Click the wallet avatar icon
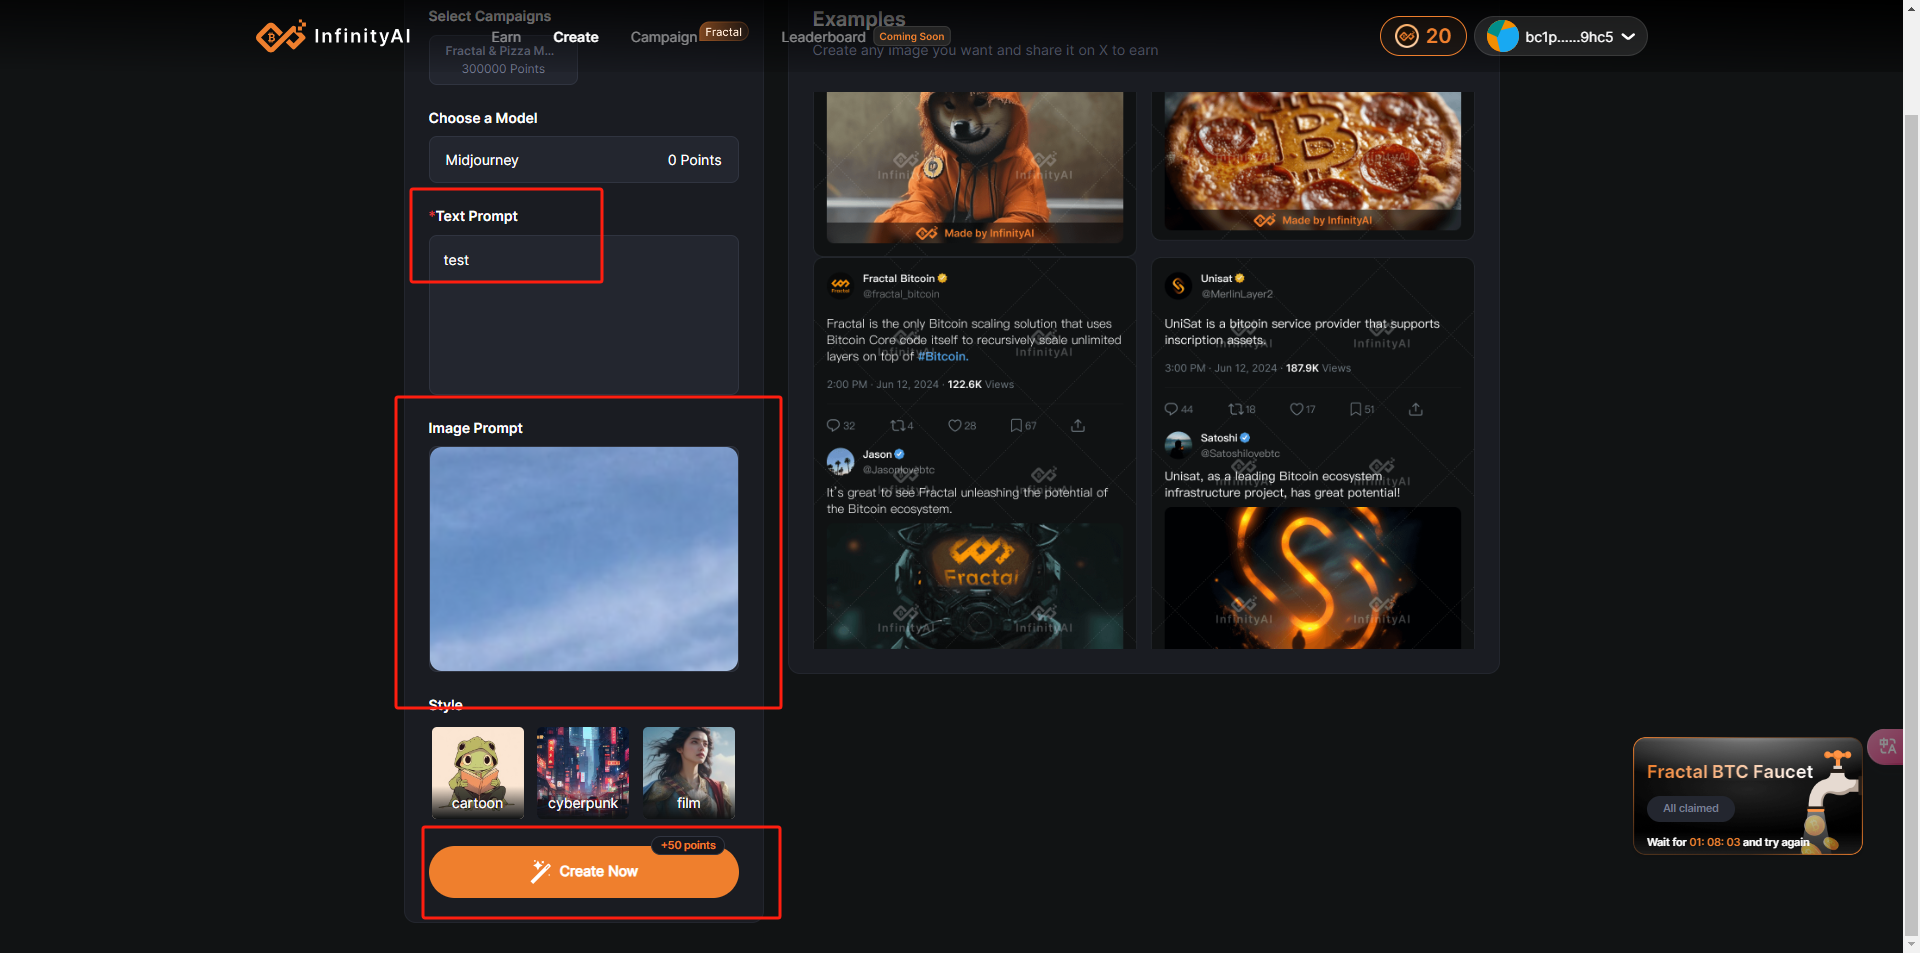Image resolution: width=1920 pixels, height=953 pixels. tap(1502, 36)
